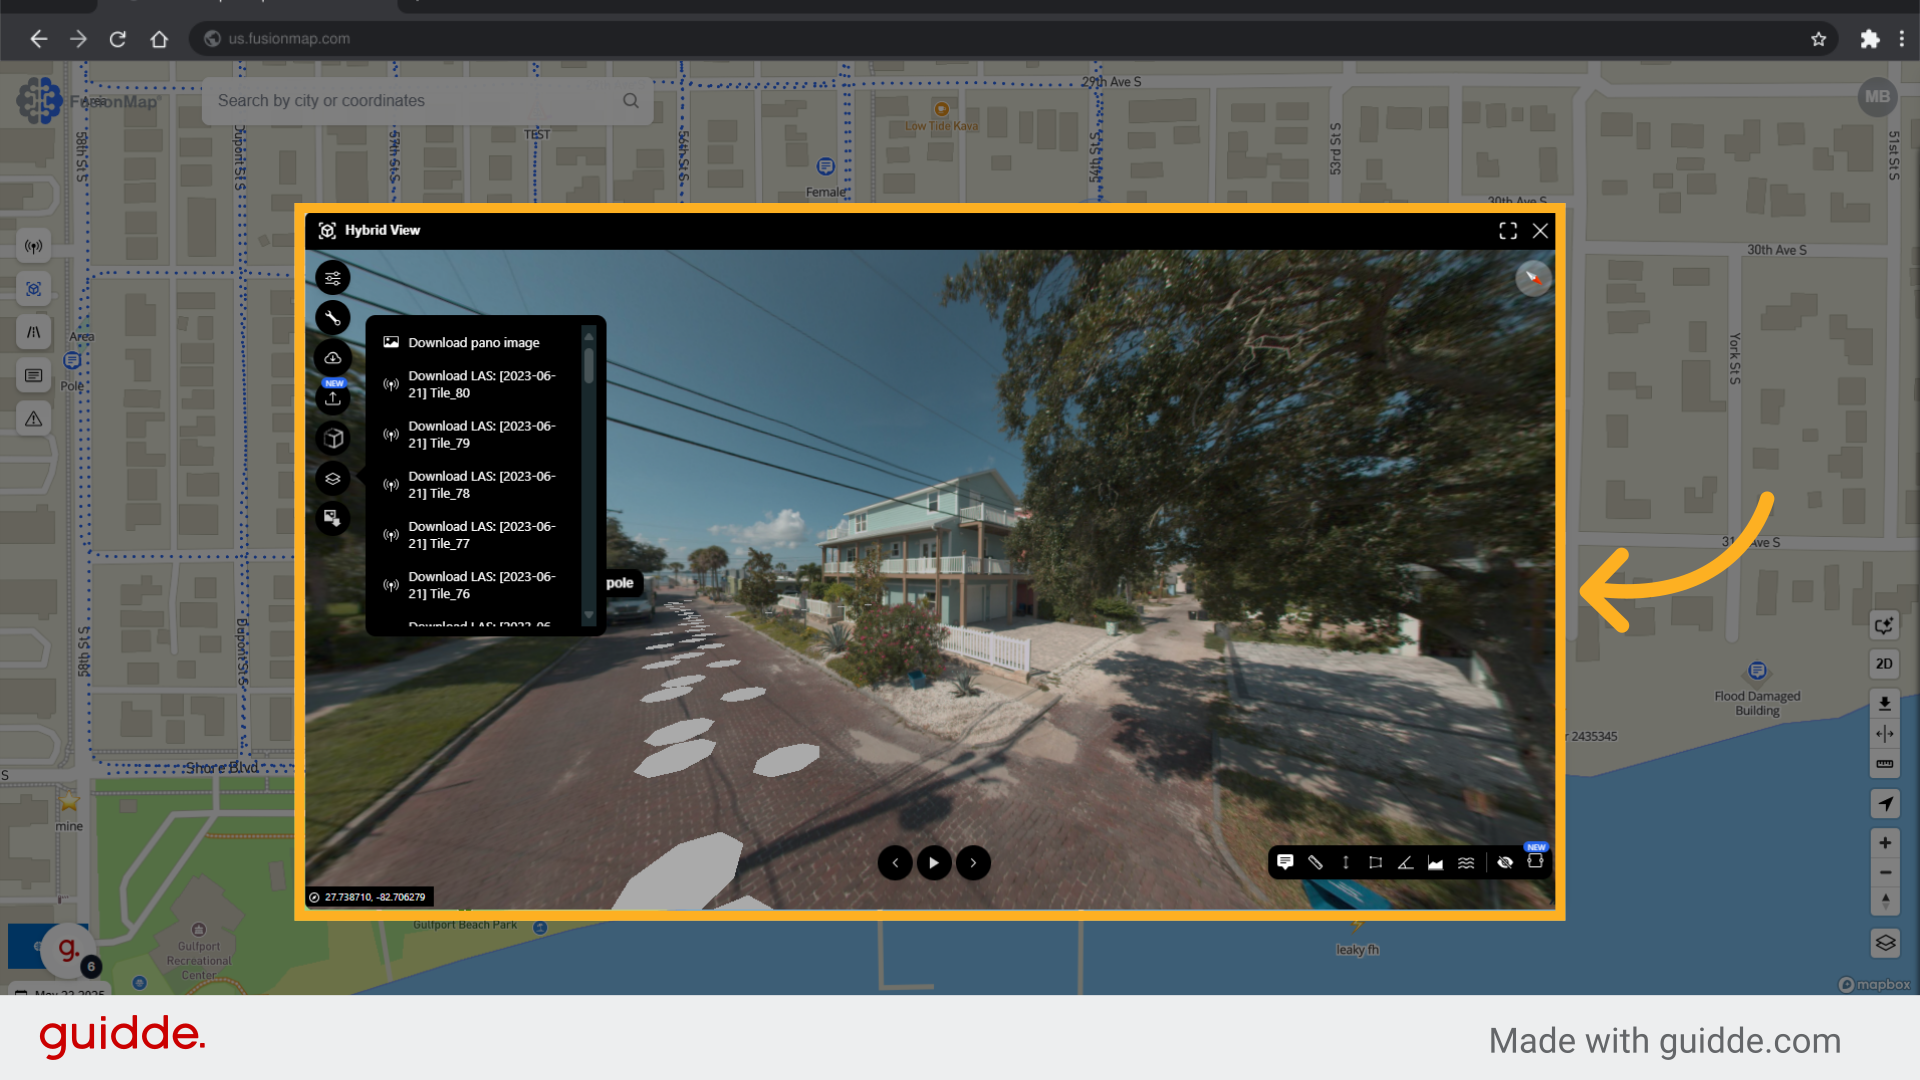
Task: Click the compass in Hybrid View
Action: pyautogui.click(x=1533, y=278)
